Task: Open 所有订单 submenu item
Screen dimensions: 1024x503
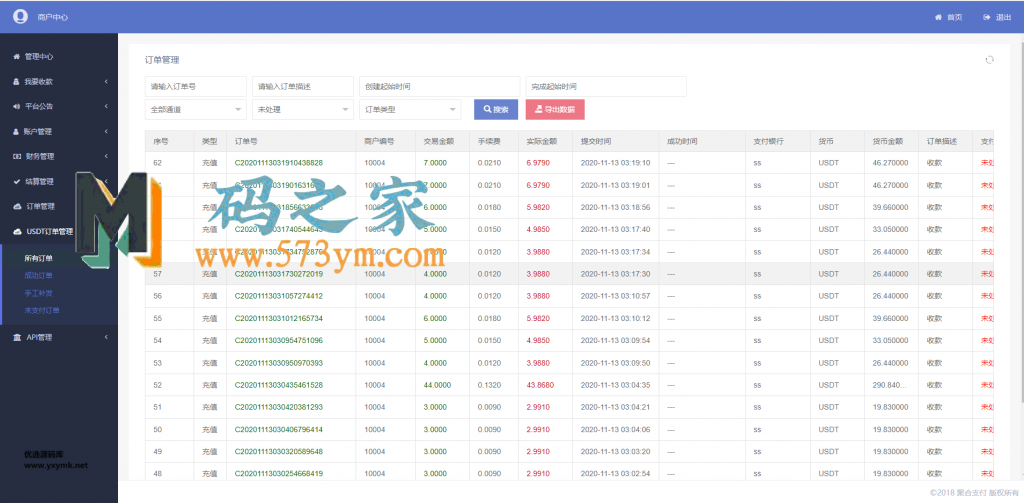Action: (x=39, y=258)
